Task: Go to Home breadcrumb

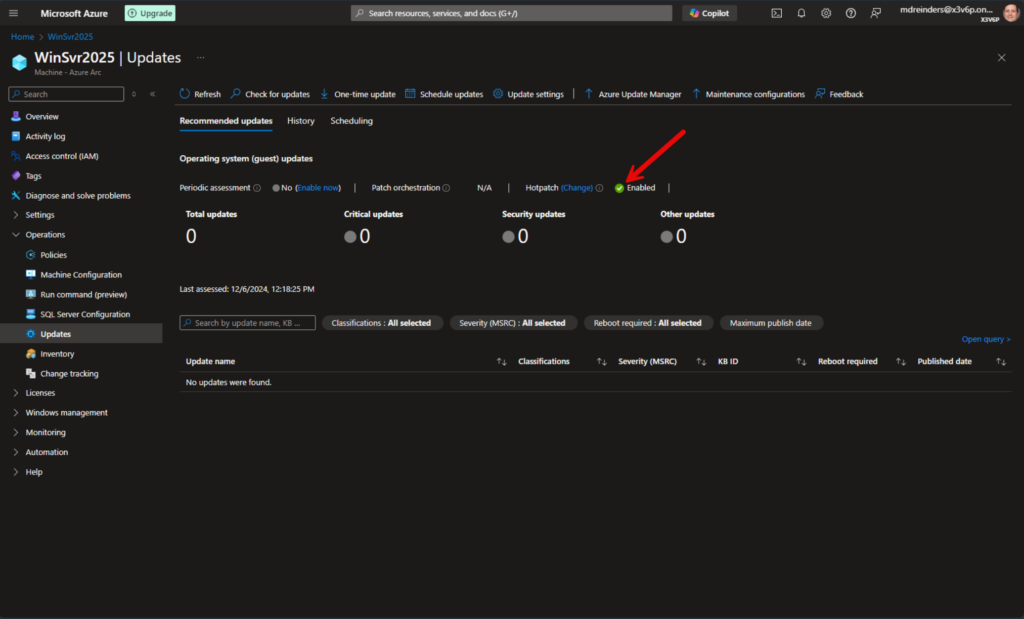Action: pyautogui.click(x=22, y=37)
